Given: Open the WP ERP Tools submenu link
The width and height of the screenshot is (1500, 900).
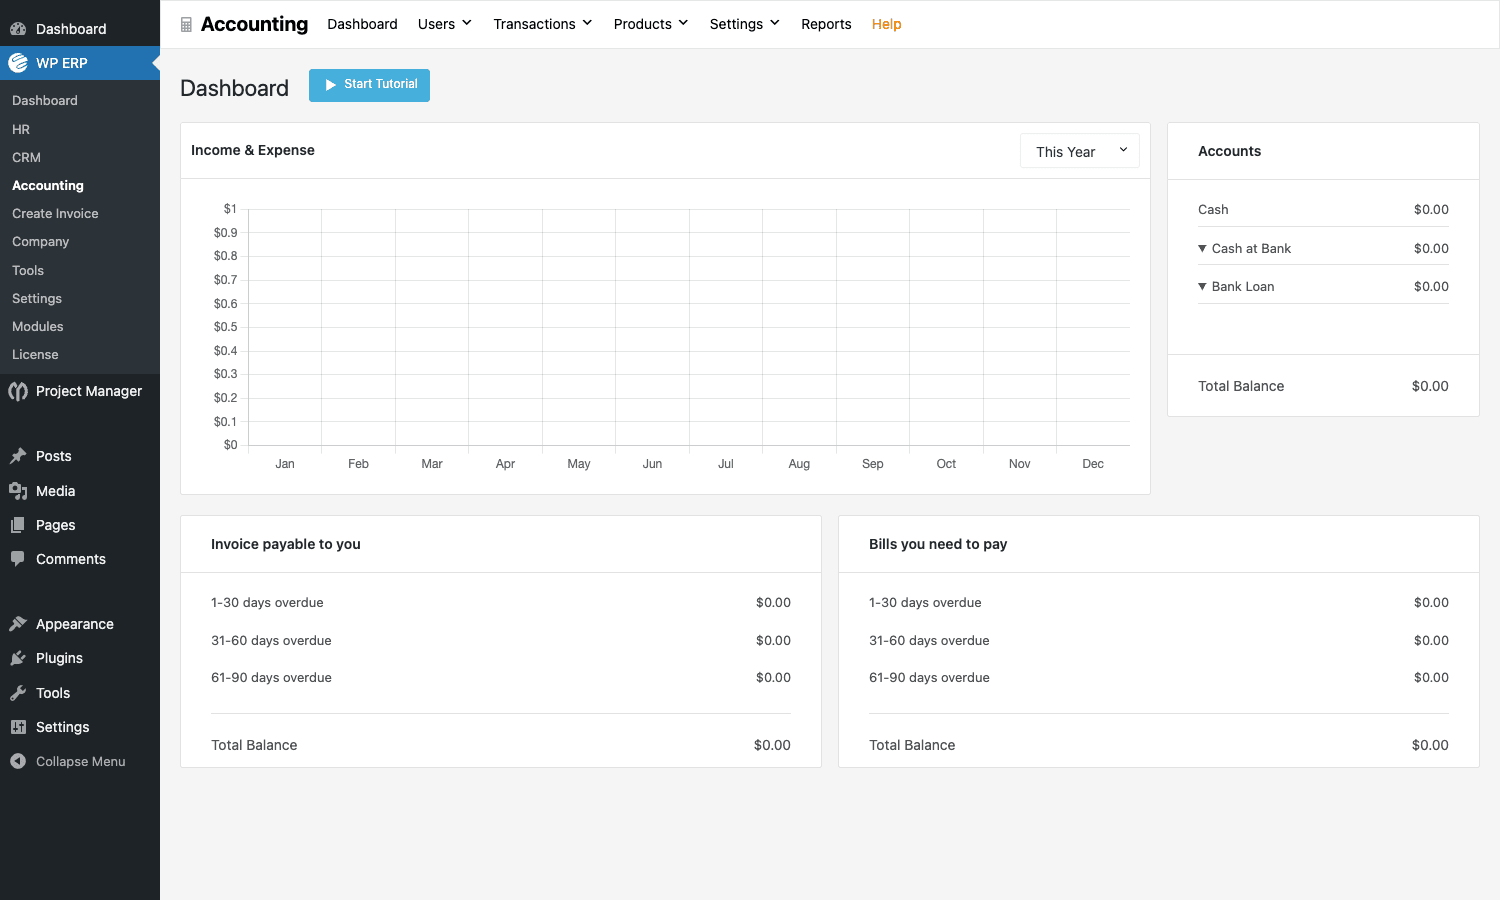Looking at the screenshot, I should click(x=28, y=270).
